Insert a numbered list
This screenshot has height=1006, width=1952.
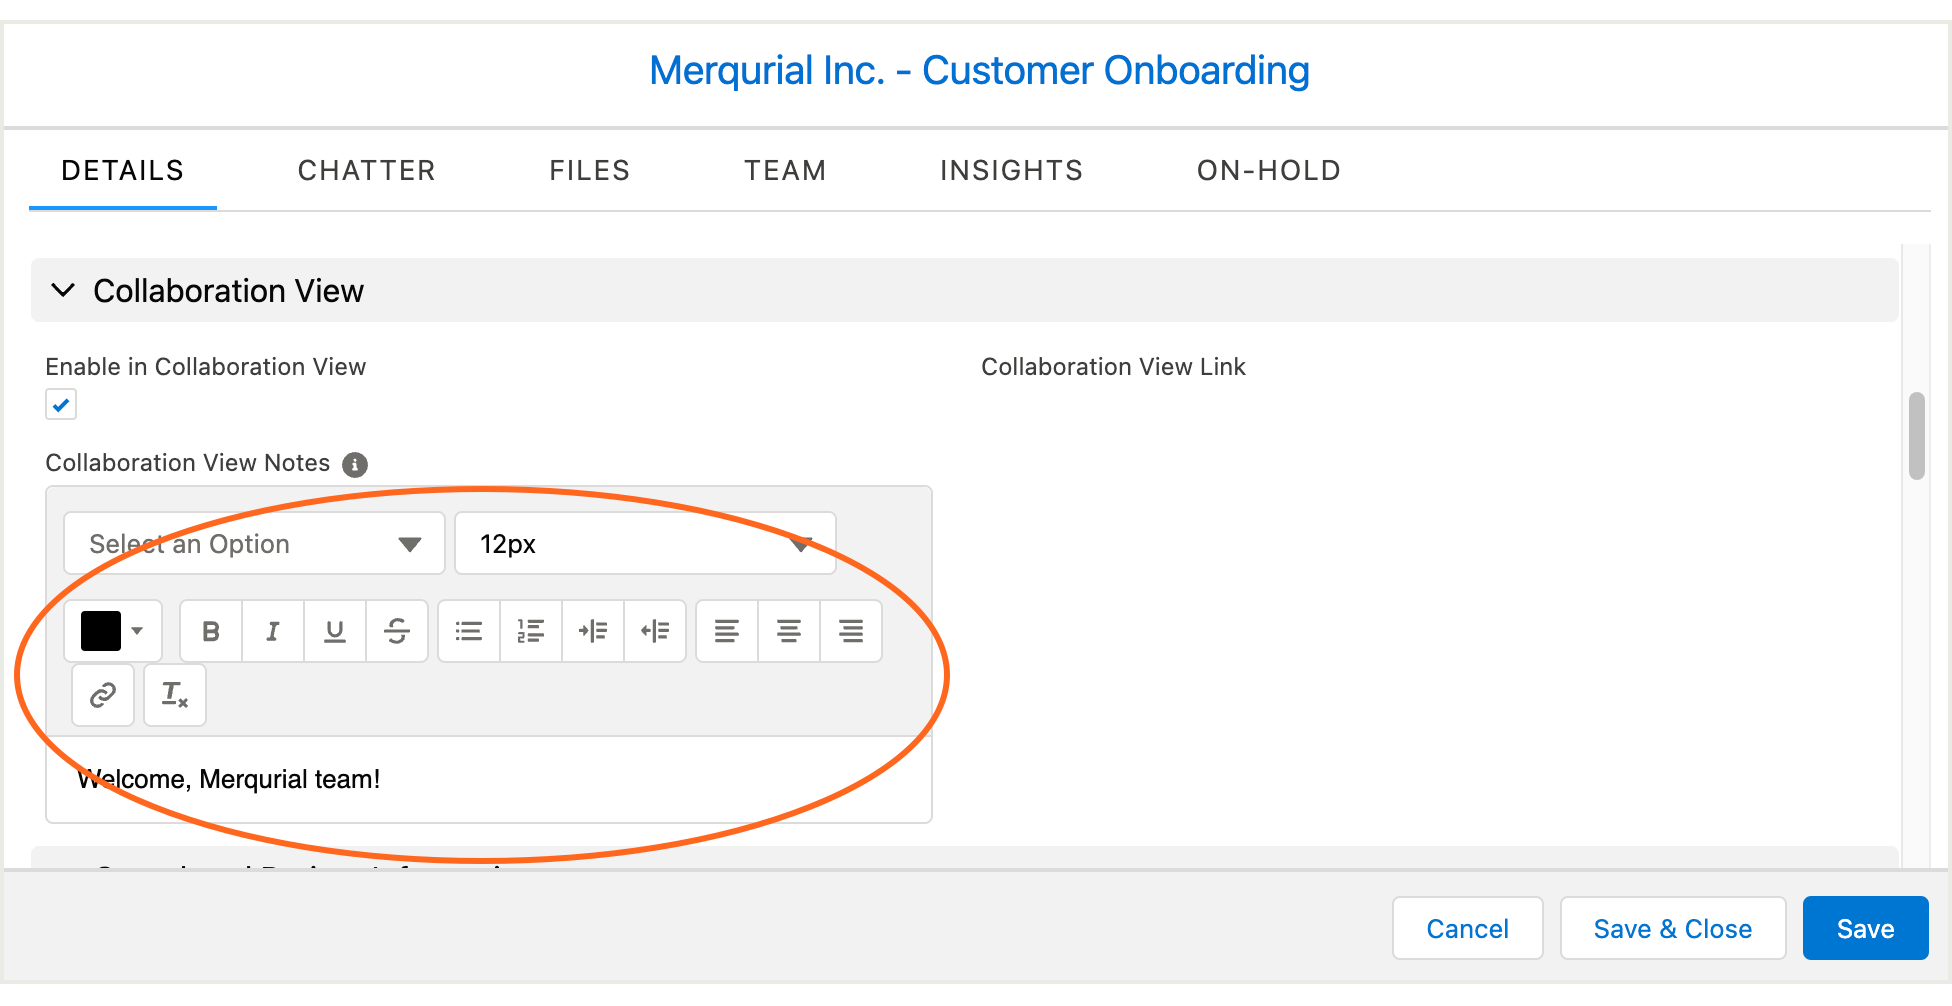[530, 631]
